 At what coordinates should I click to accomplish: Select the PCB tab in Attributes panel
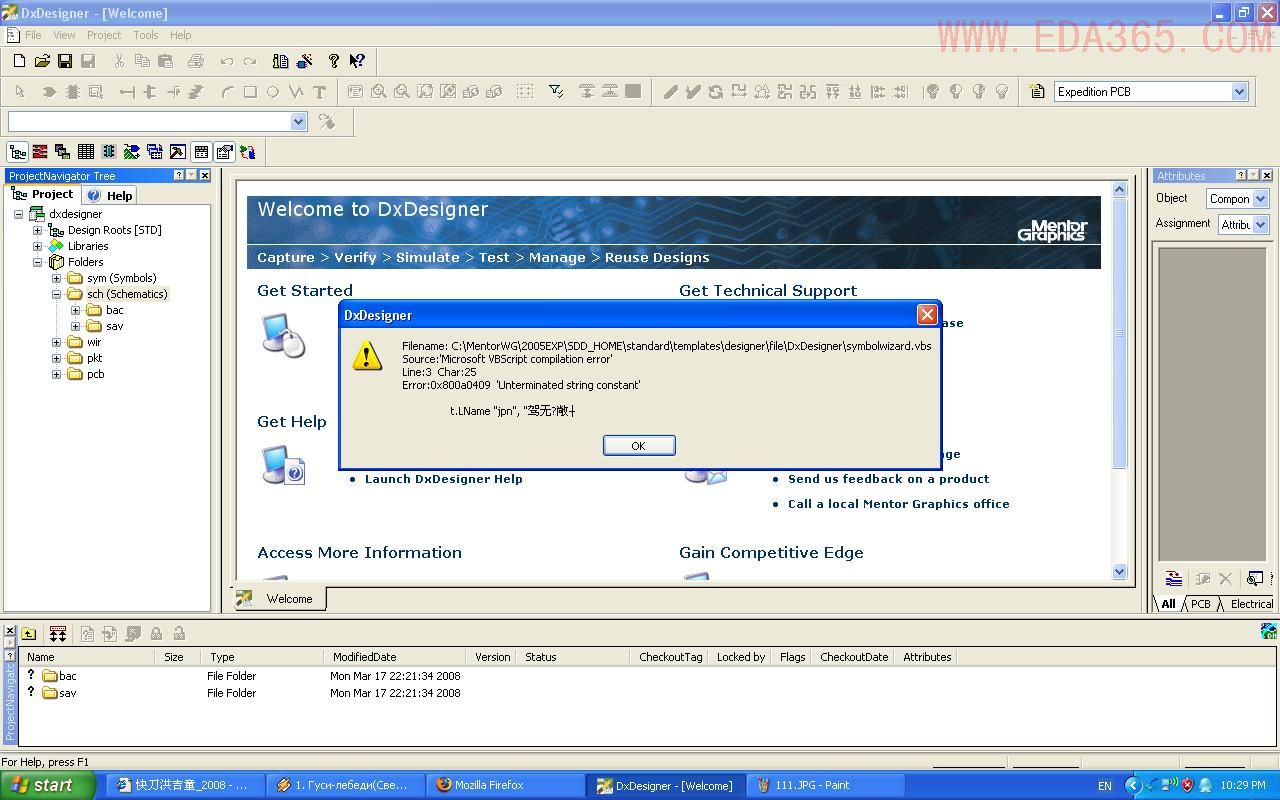point(1200,604)
